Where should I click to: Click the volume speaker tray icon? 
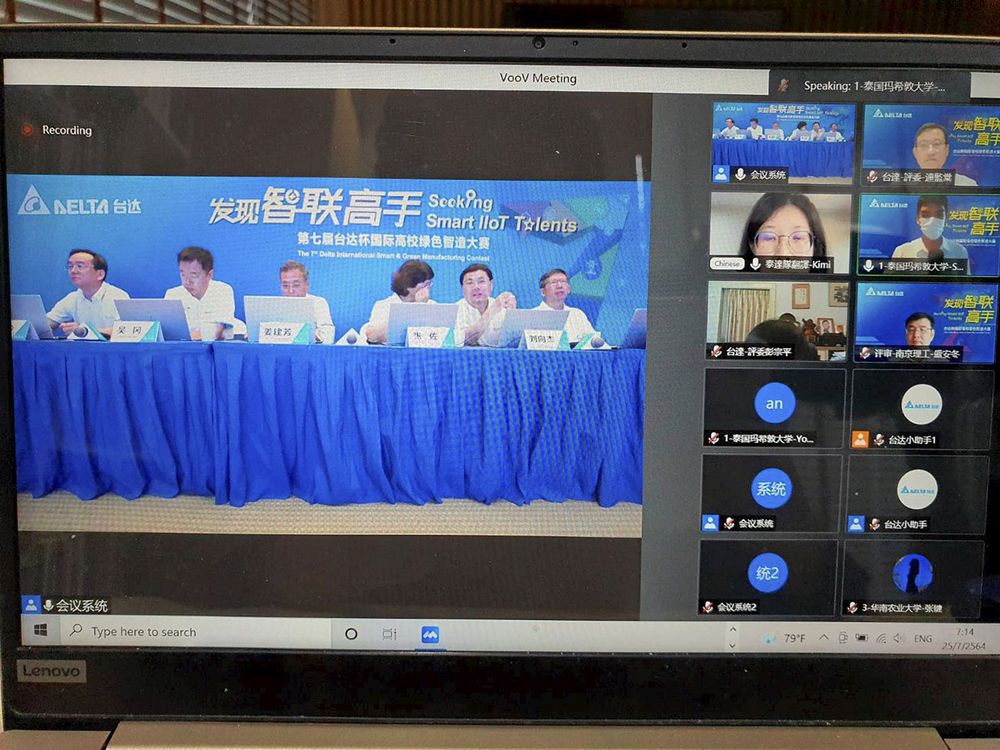pyautogui.click(x=899, y=638)
